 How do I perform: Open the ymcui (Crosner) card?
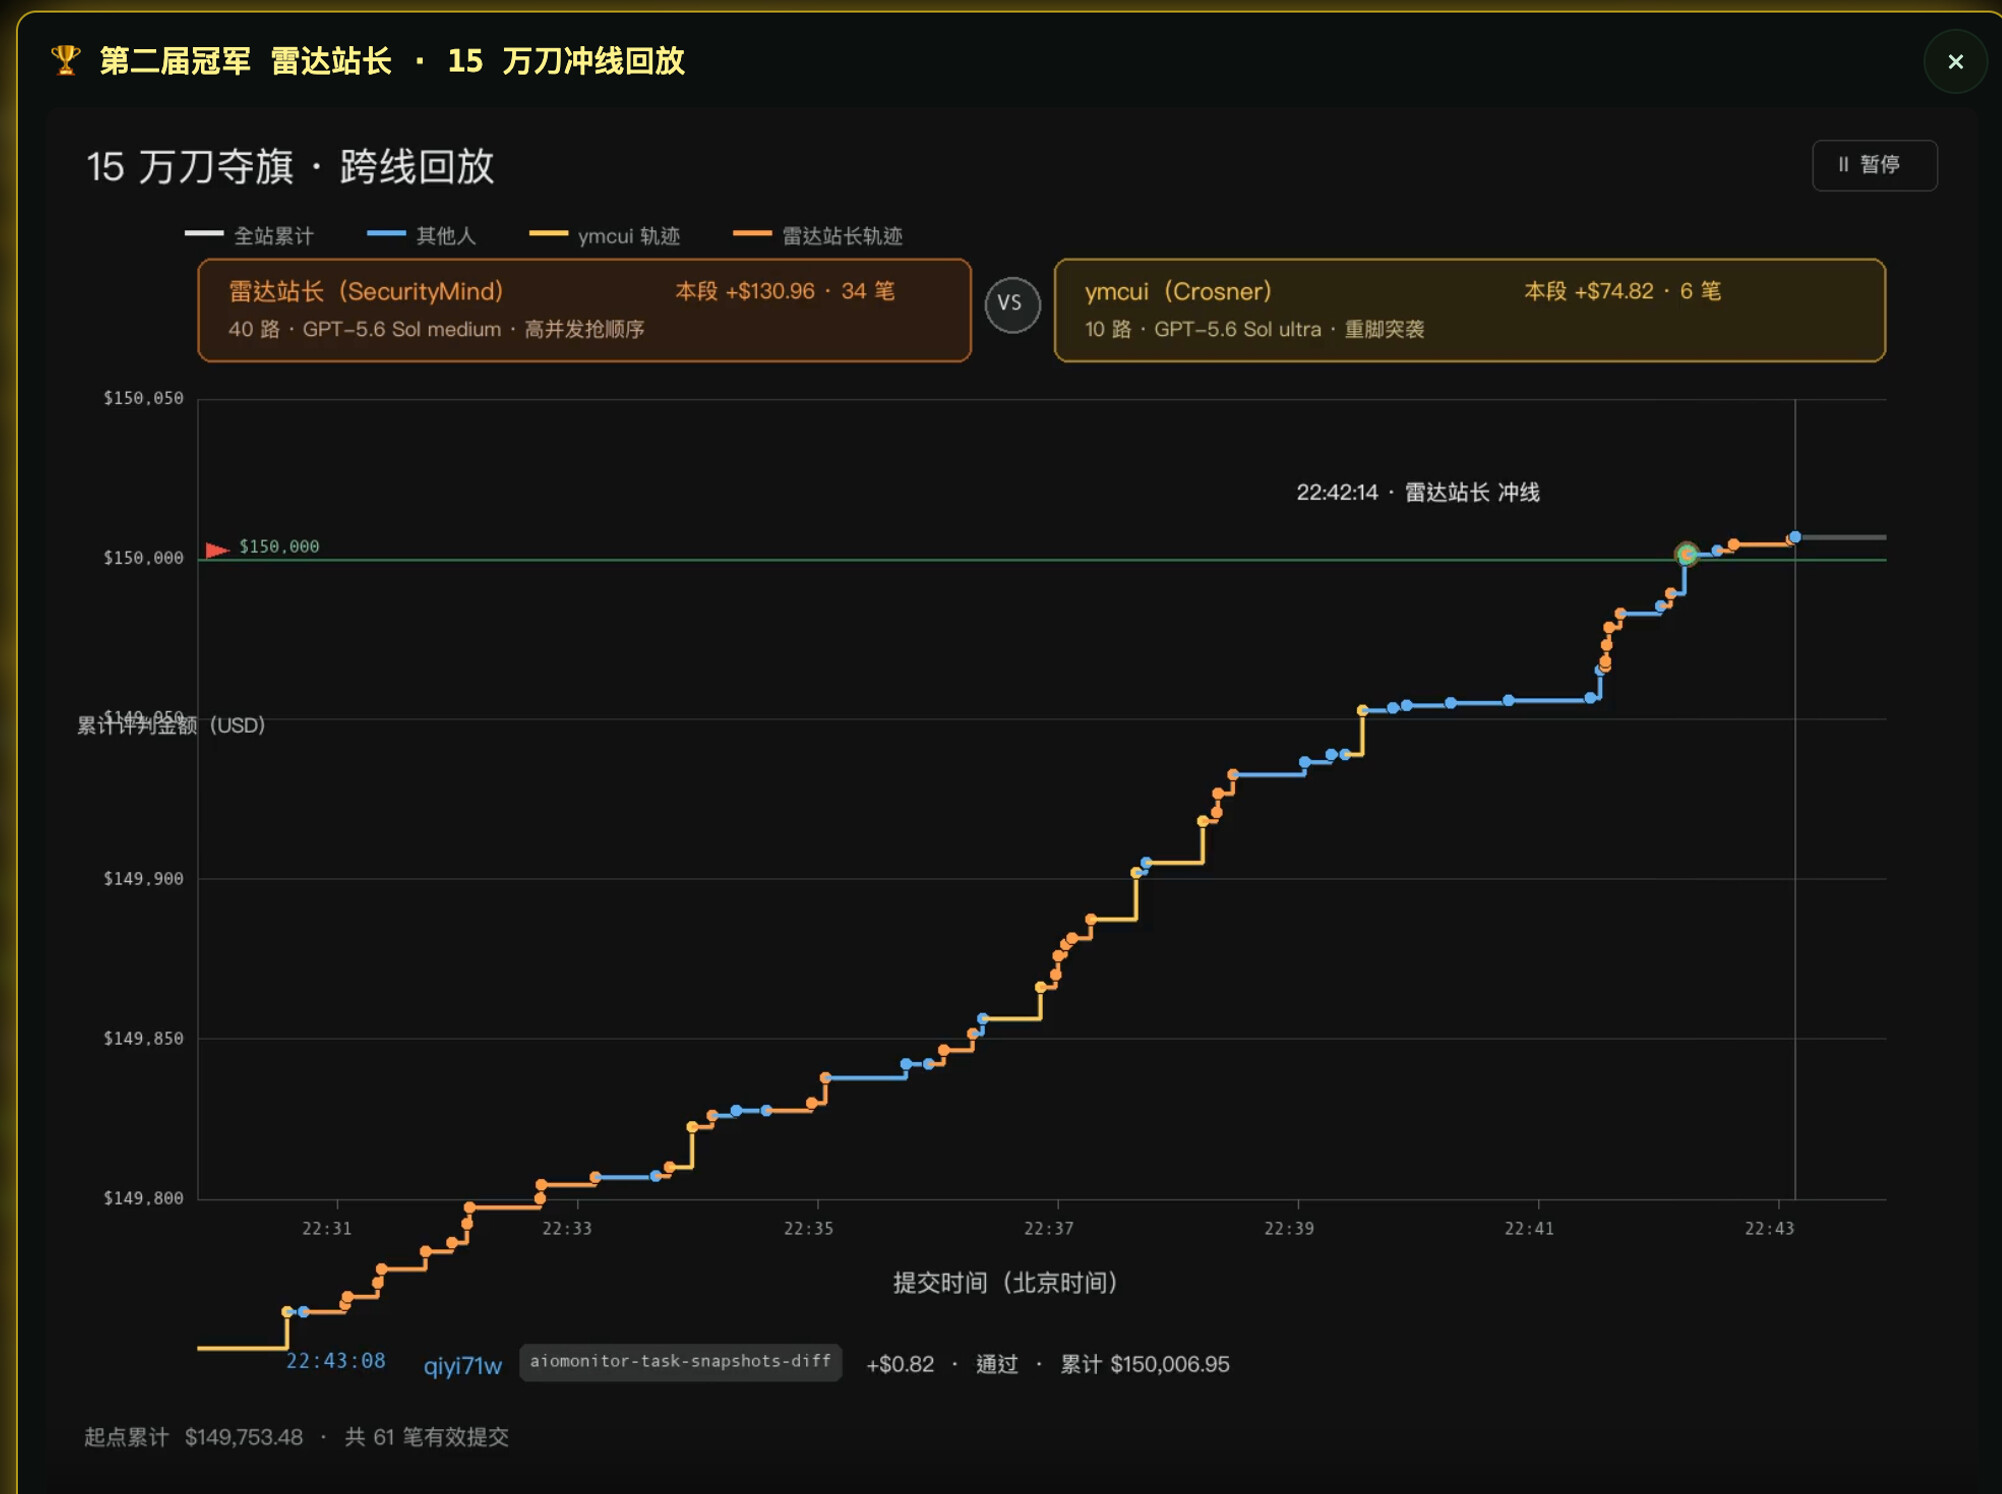1469,310
